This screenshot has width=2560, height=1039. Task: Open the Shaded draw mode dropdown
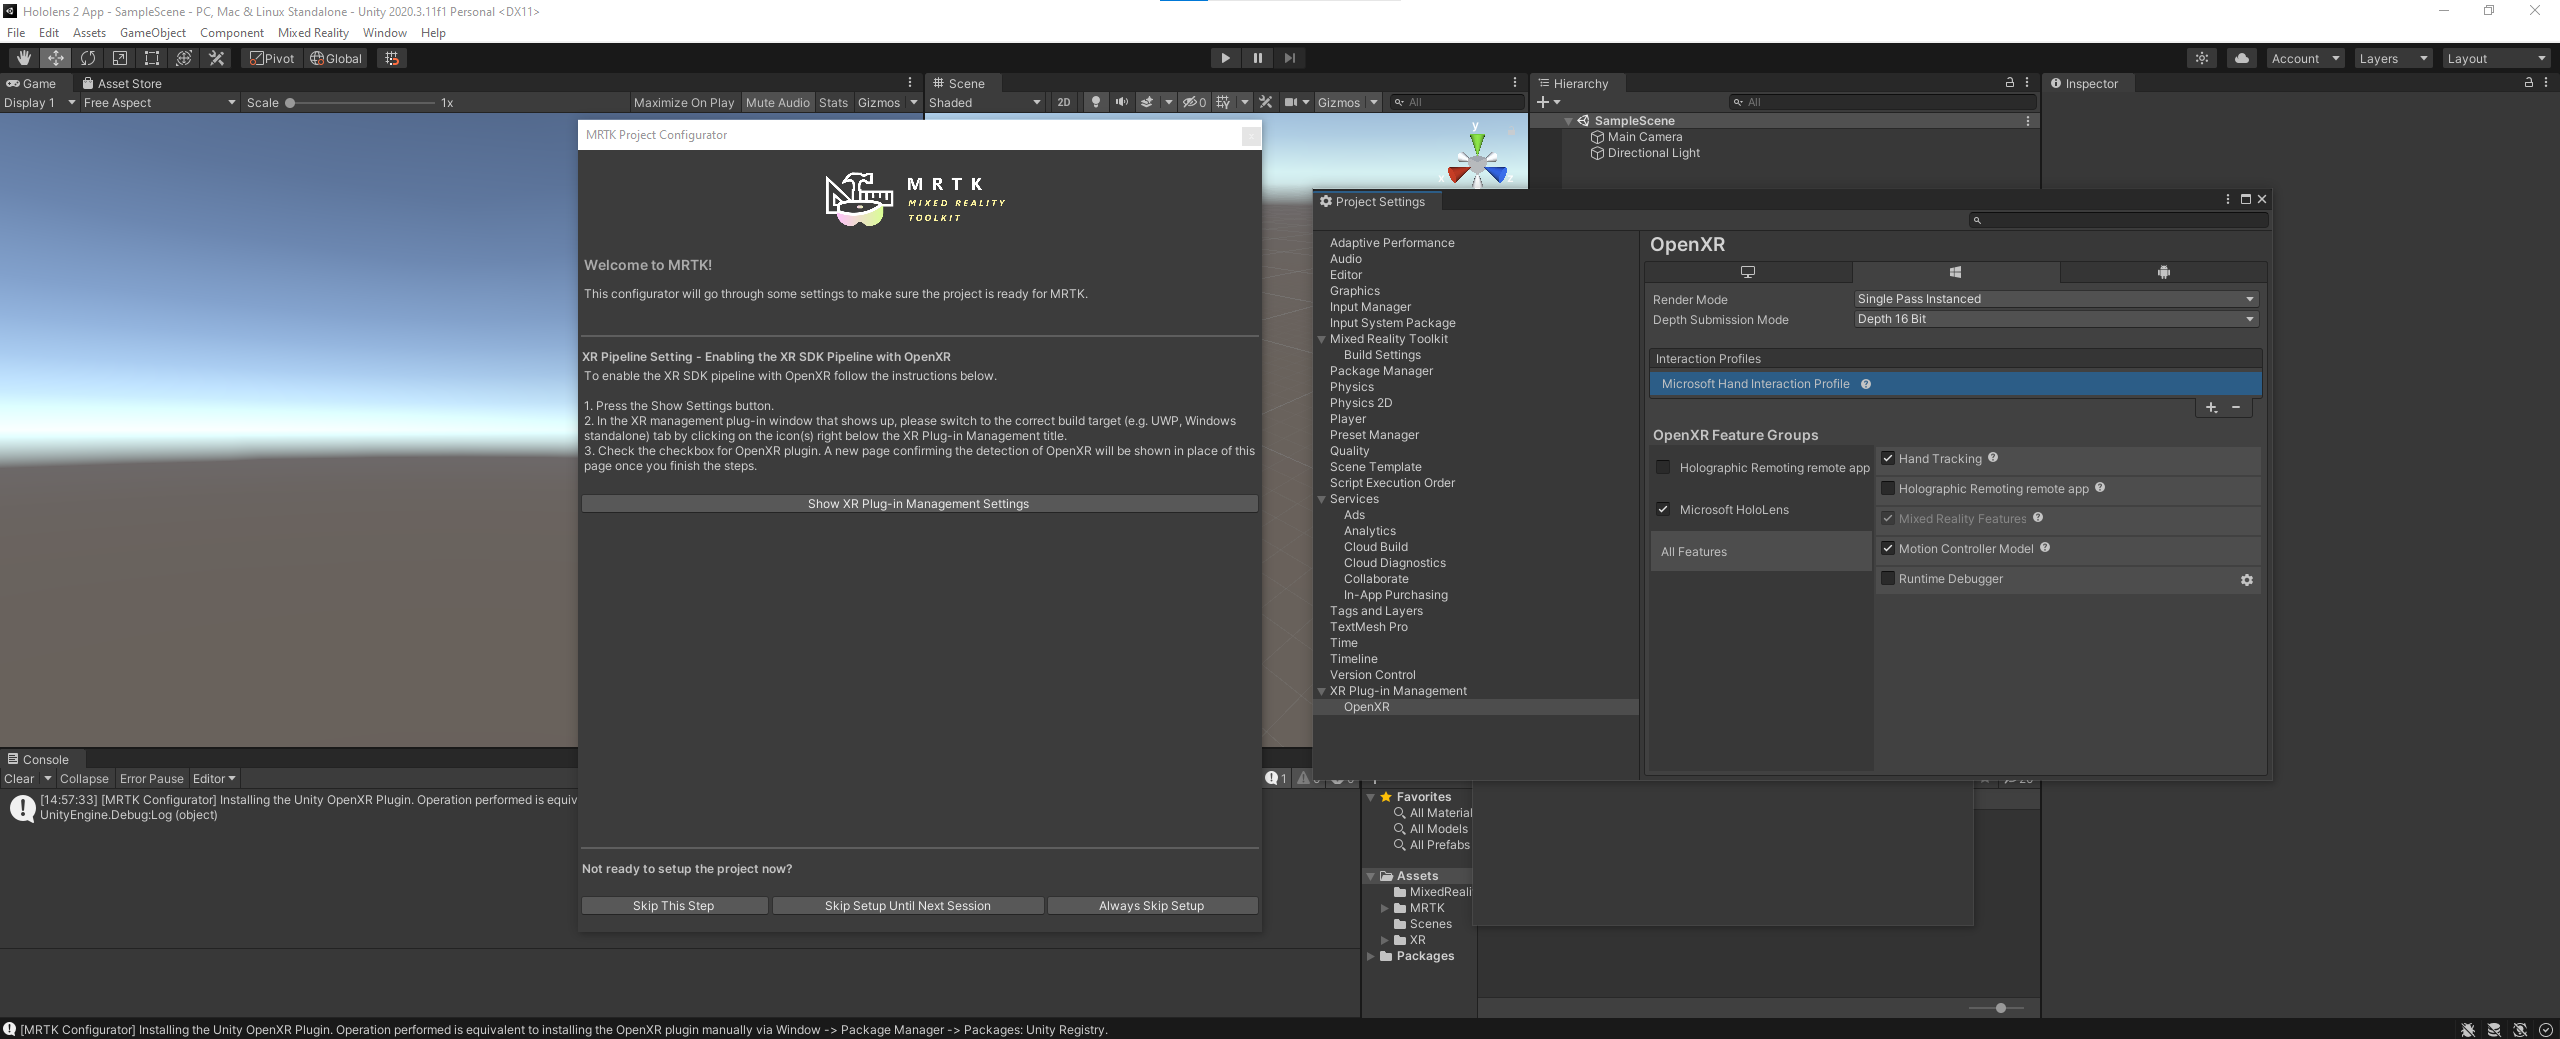[985, 102]
